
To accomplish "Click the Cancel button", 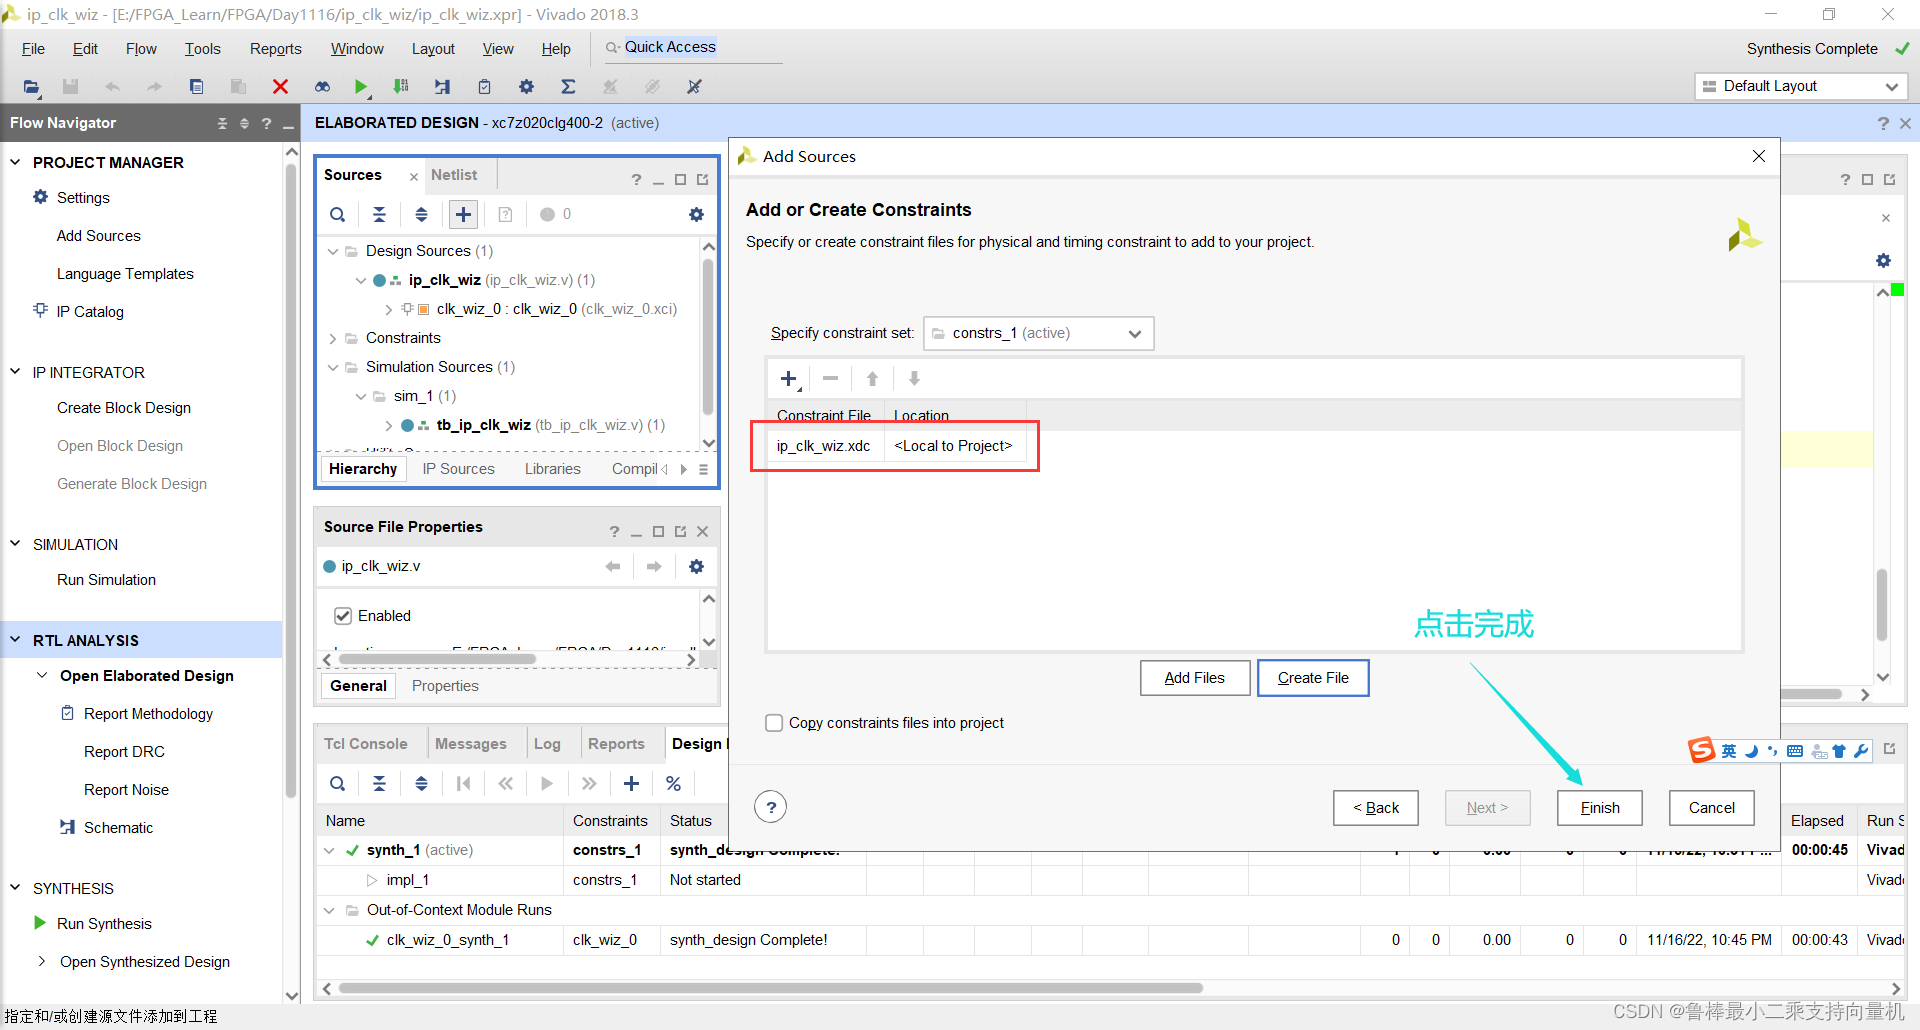I will pyautogui.click(x=1711, y=808).
